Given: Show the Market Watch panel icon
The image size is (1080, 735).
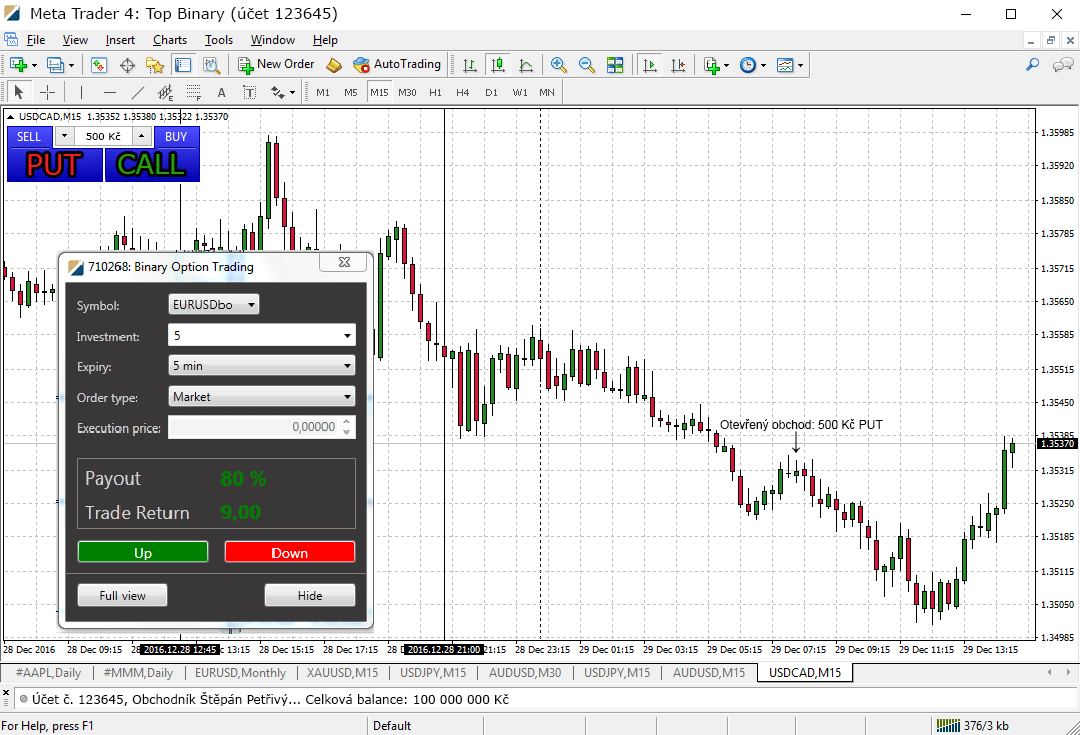Looking at the screenshot, I should click(98, 65).
